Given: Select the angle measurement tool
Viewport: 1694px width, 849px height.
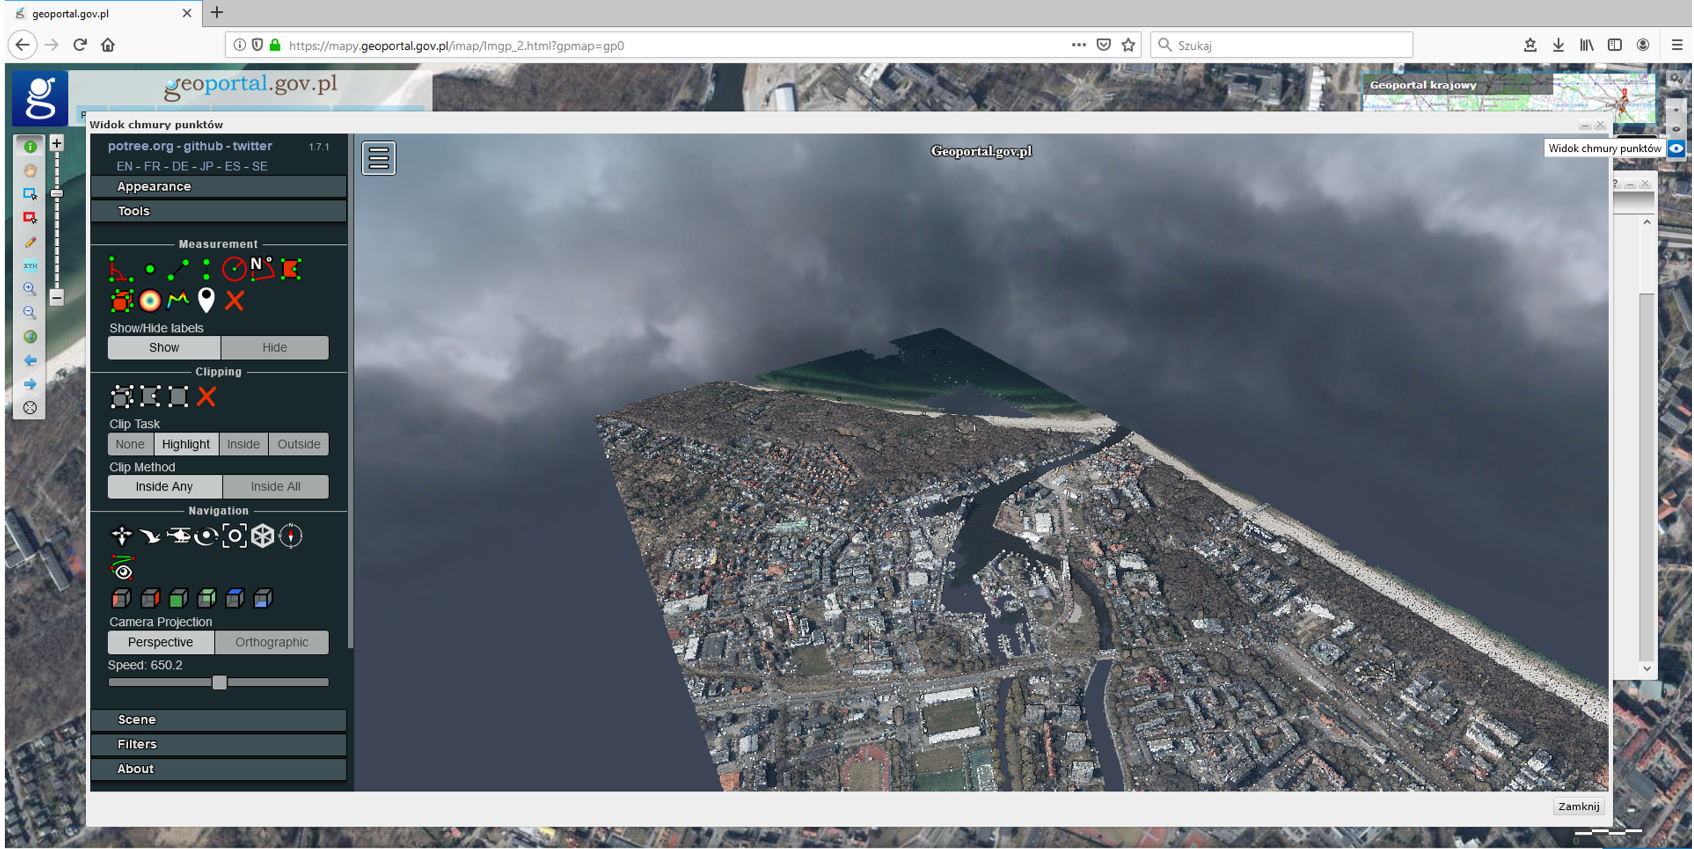Looking at the screenshot, I should point(121,269).
